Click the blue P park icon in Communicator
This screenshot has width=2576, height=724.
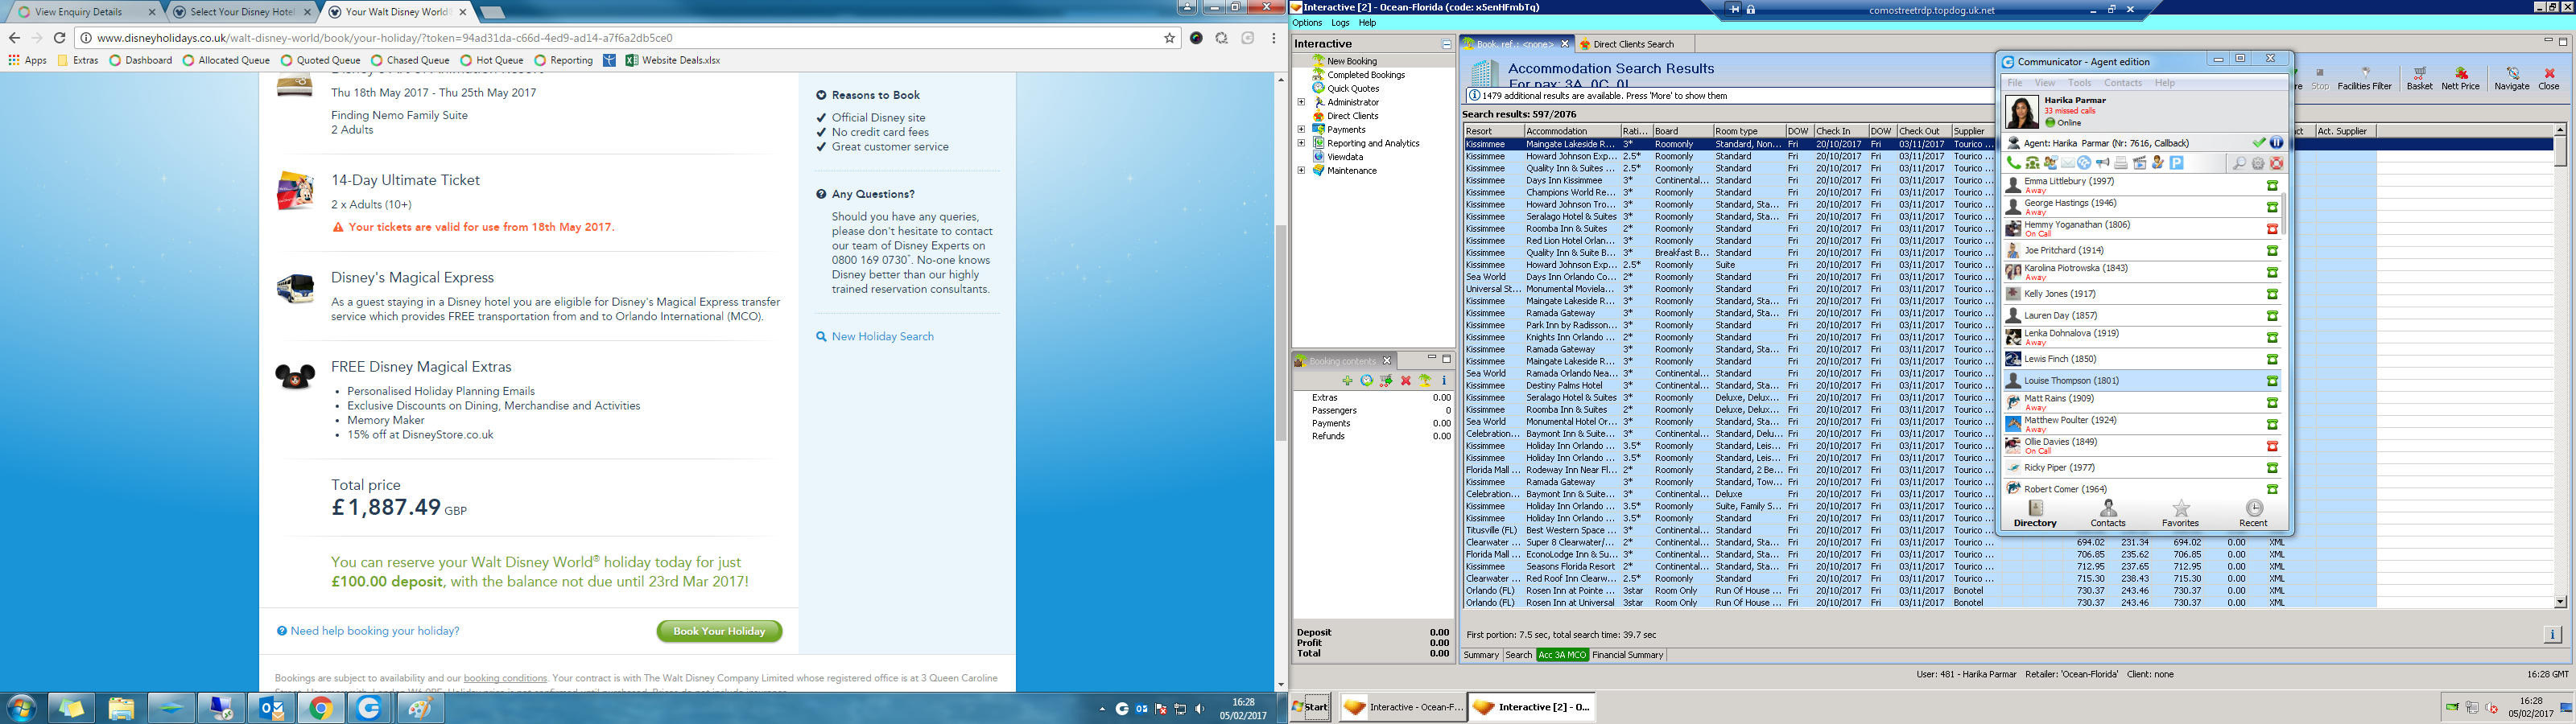point(2176,163)
